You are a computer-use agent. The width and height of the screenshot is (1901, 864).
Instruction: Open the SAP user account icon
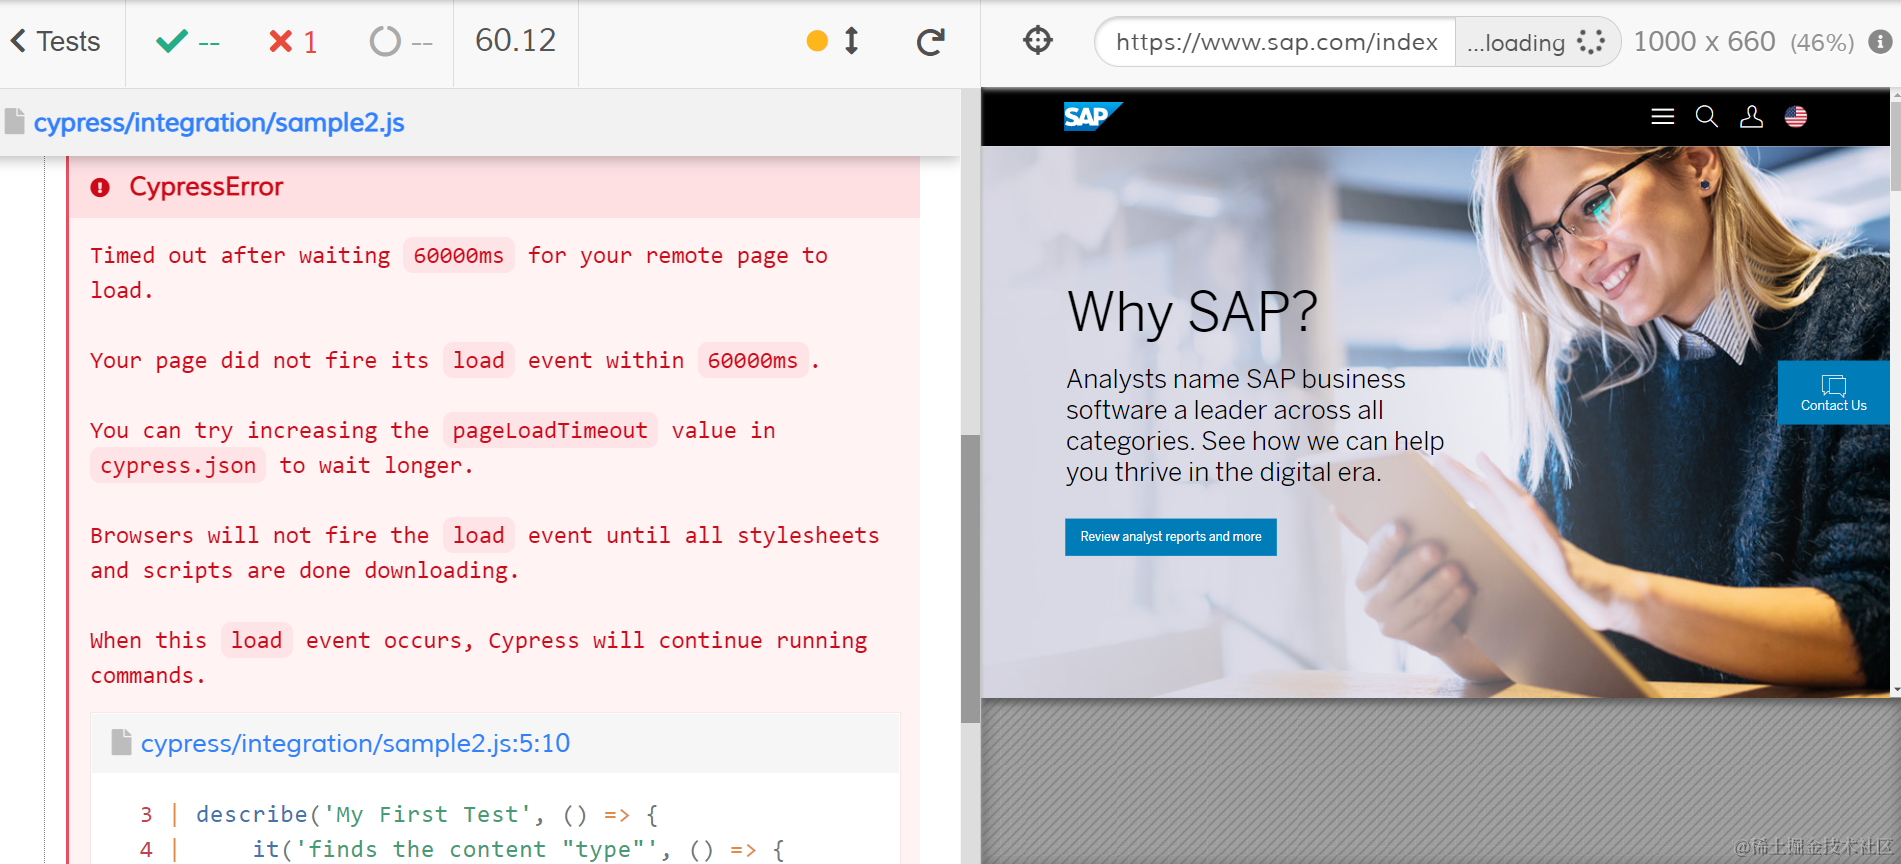1751,117
